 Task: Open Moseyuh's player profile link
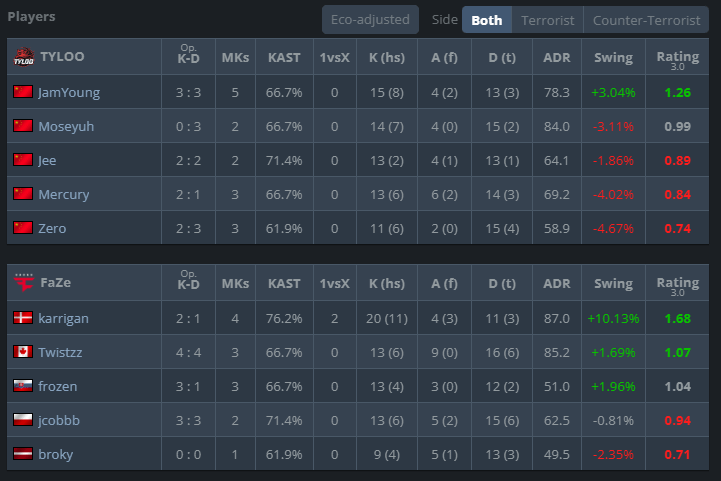pyautogui.click(x=67, y=126)
